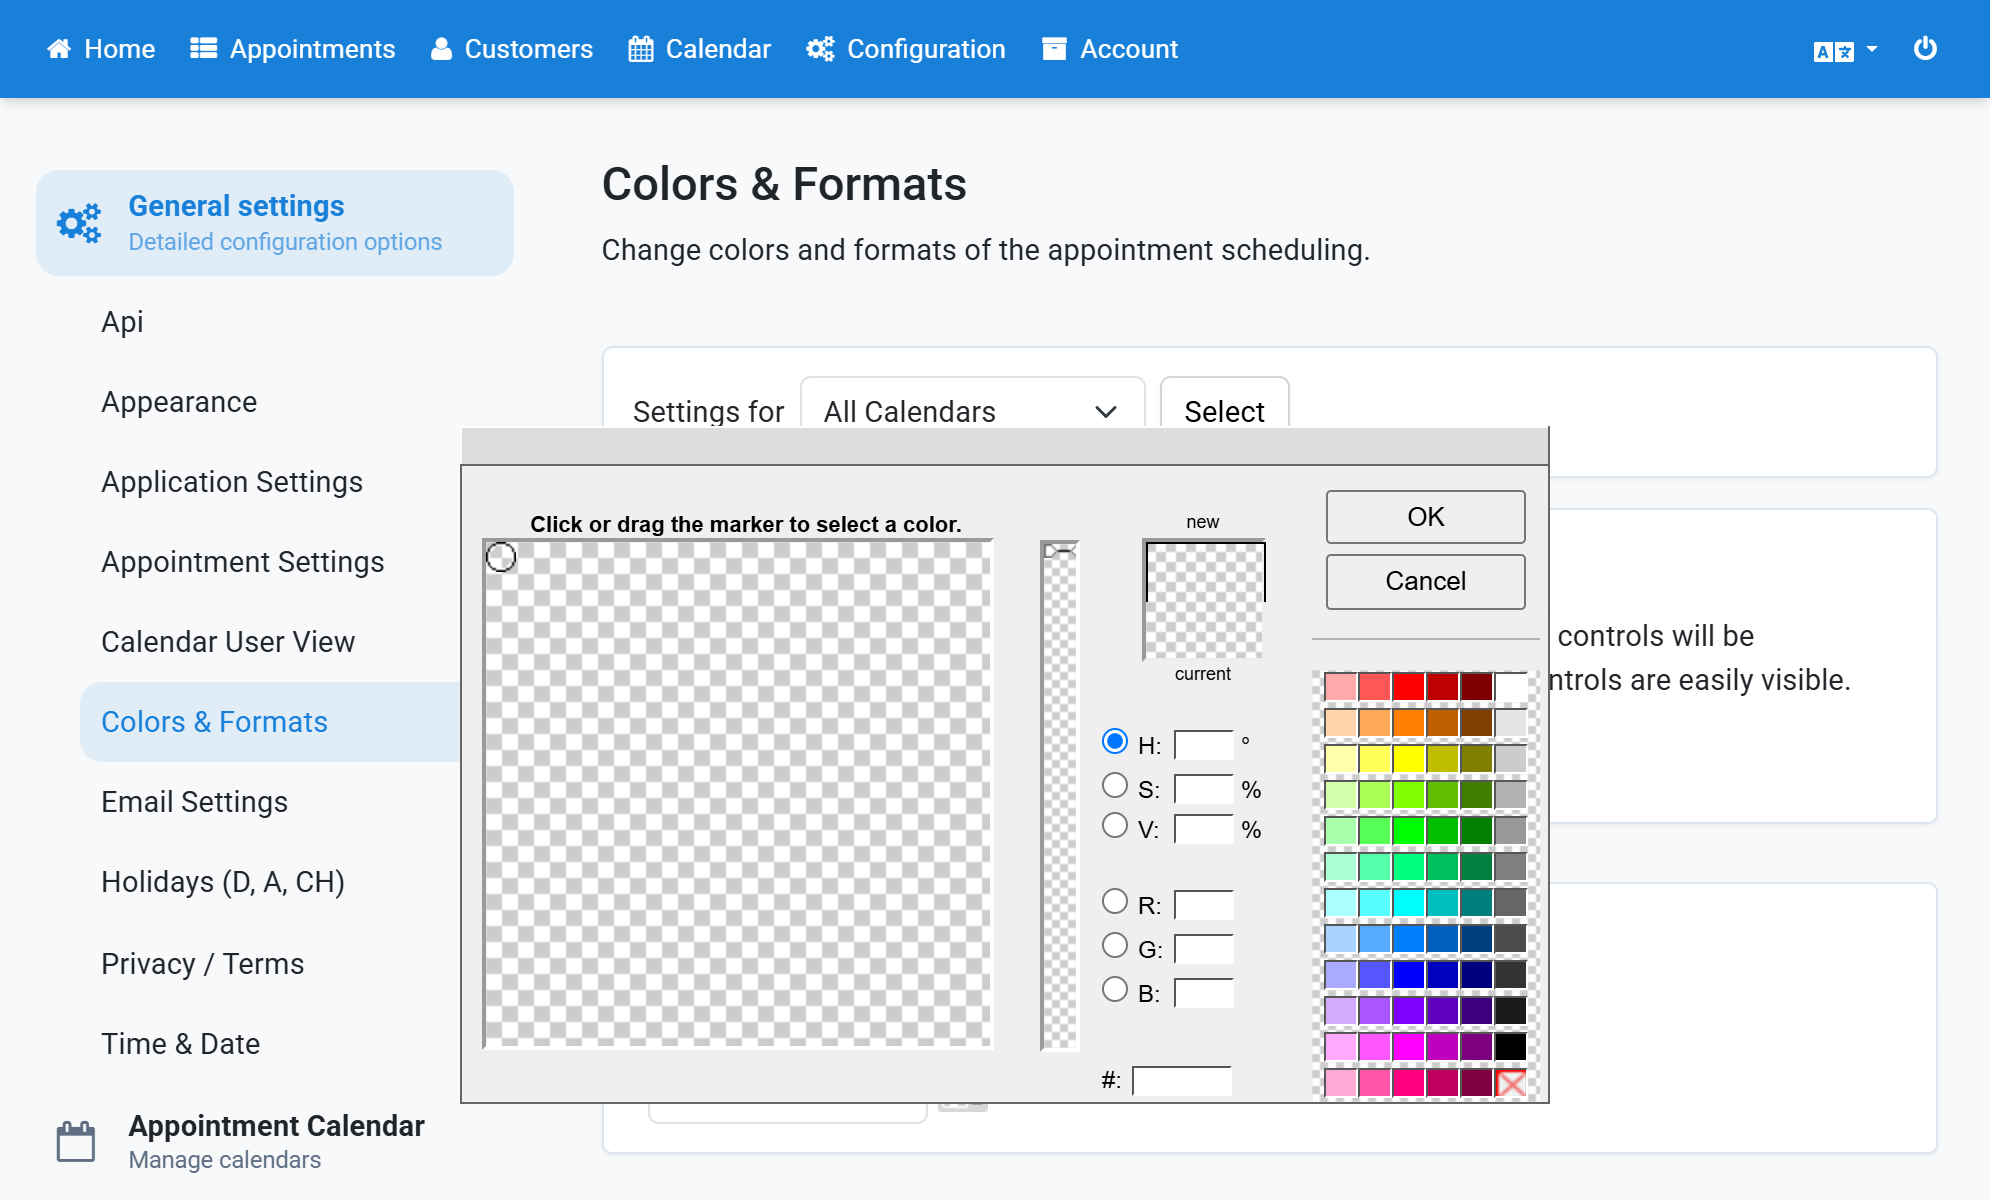This screenshot has width=1990, height=1200.
Task: Open Calendar User View in sidebar
Action: click(x=228, y=642)
